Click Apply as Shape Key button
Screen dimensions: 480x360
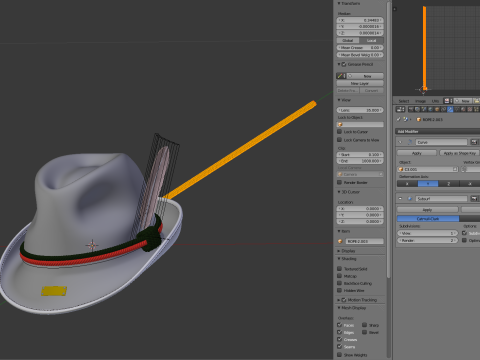pyautogui.click(x=459, y=153)
